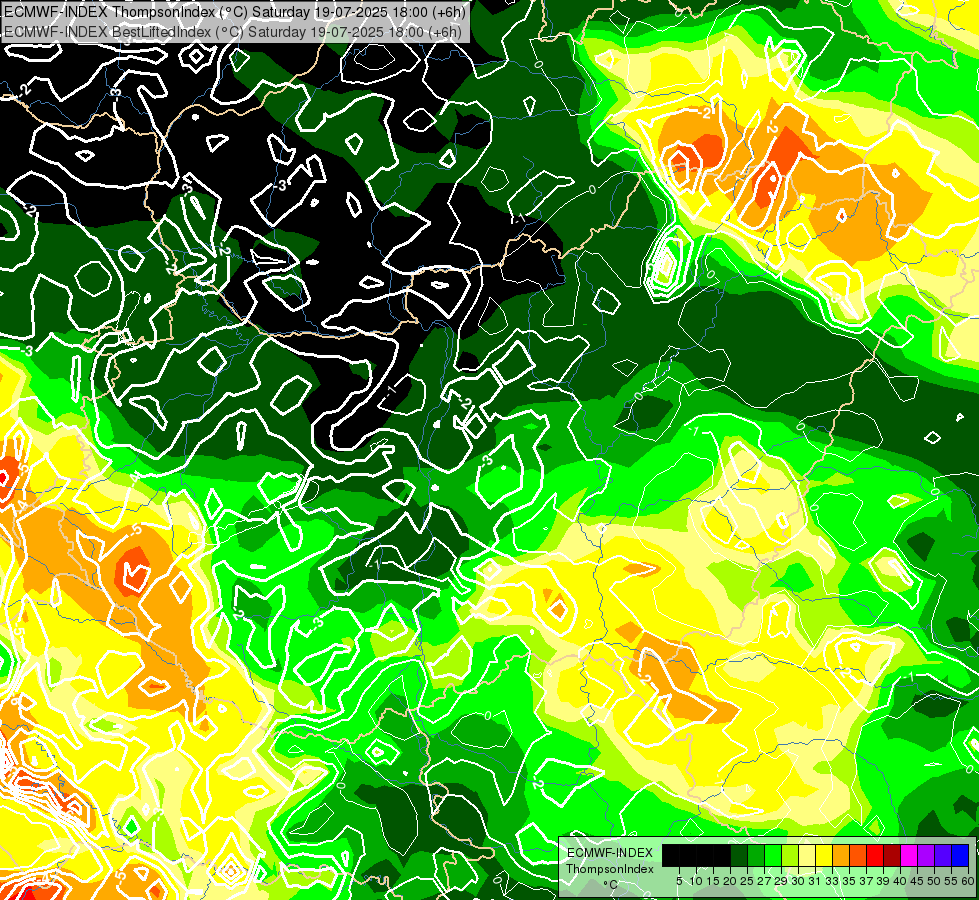The width and height of the screenshot is (979, 900).
Task: Select the pale yellow legend swatch (30–31)
Action: pos(807,855)
